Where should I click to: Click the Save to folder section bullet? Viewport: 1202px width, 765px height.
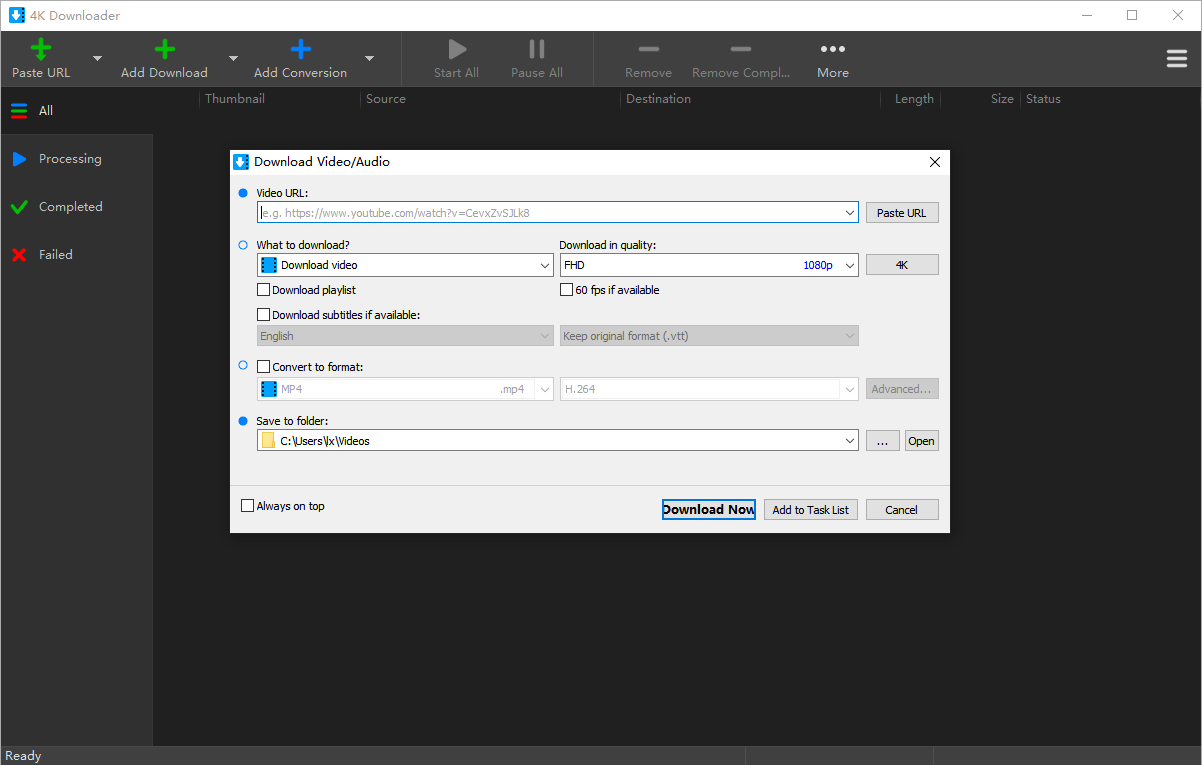(243, 421)
